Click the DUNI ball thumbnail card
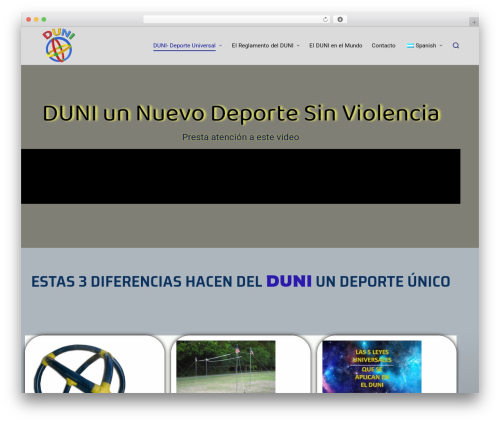500x423 pixels. (x=95, y=364)
